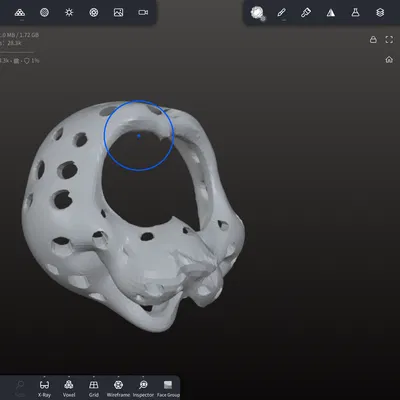Open the flask-shaped Settings menu
The image size is (400, 400).
(x=355, y=13)
